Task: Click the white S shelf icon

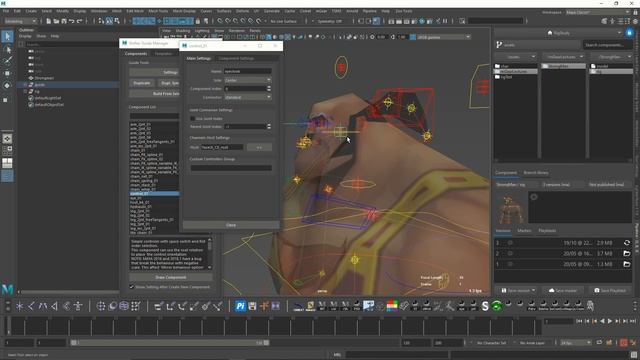Action: [x=485, y=306]
